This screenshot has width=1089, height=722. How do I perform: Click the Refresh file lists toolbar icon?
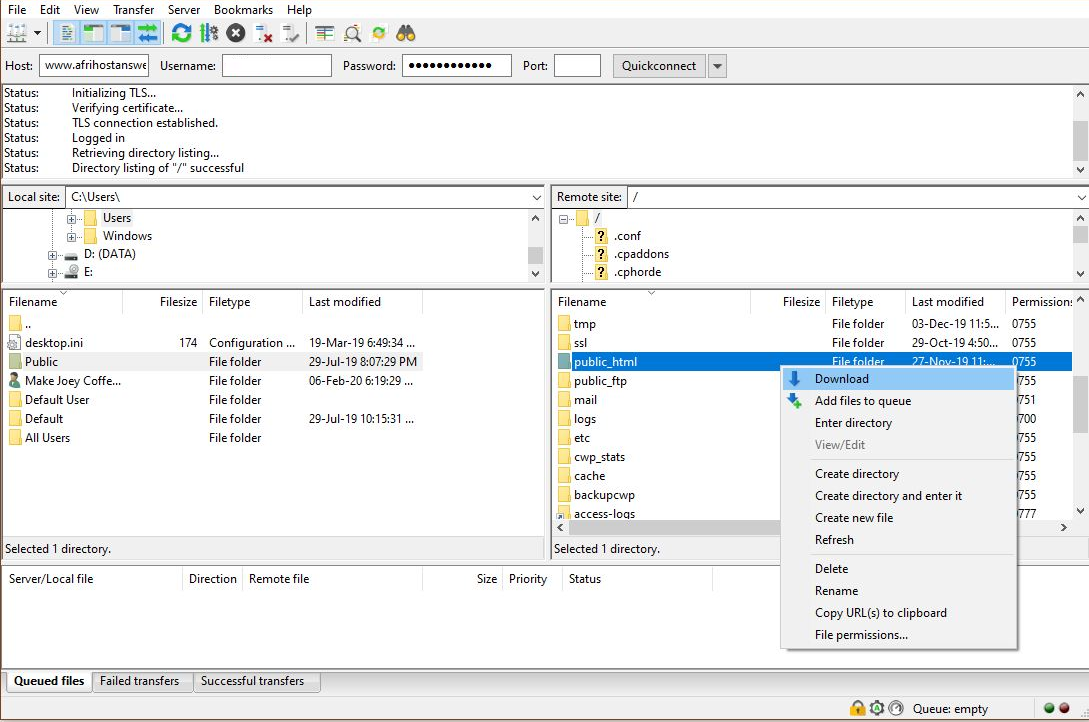181,33
